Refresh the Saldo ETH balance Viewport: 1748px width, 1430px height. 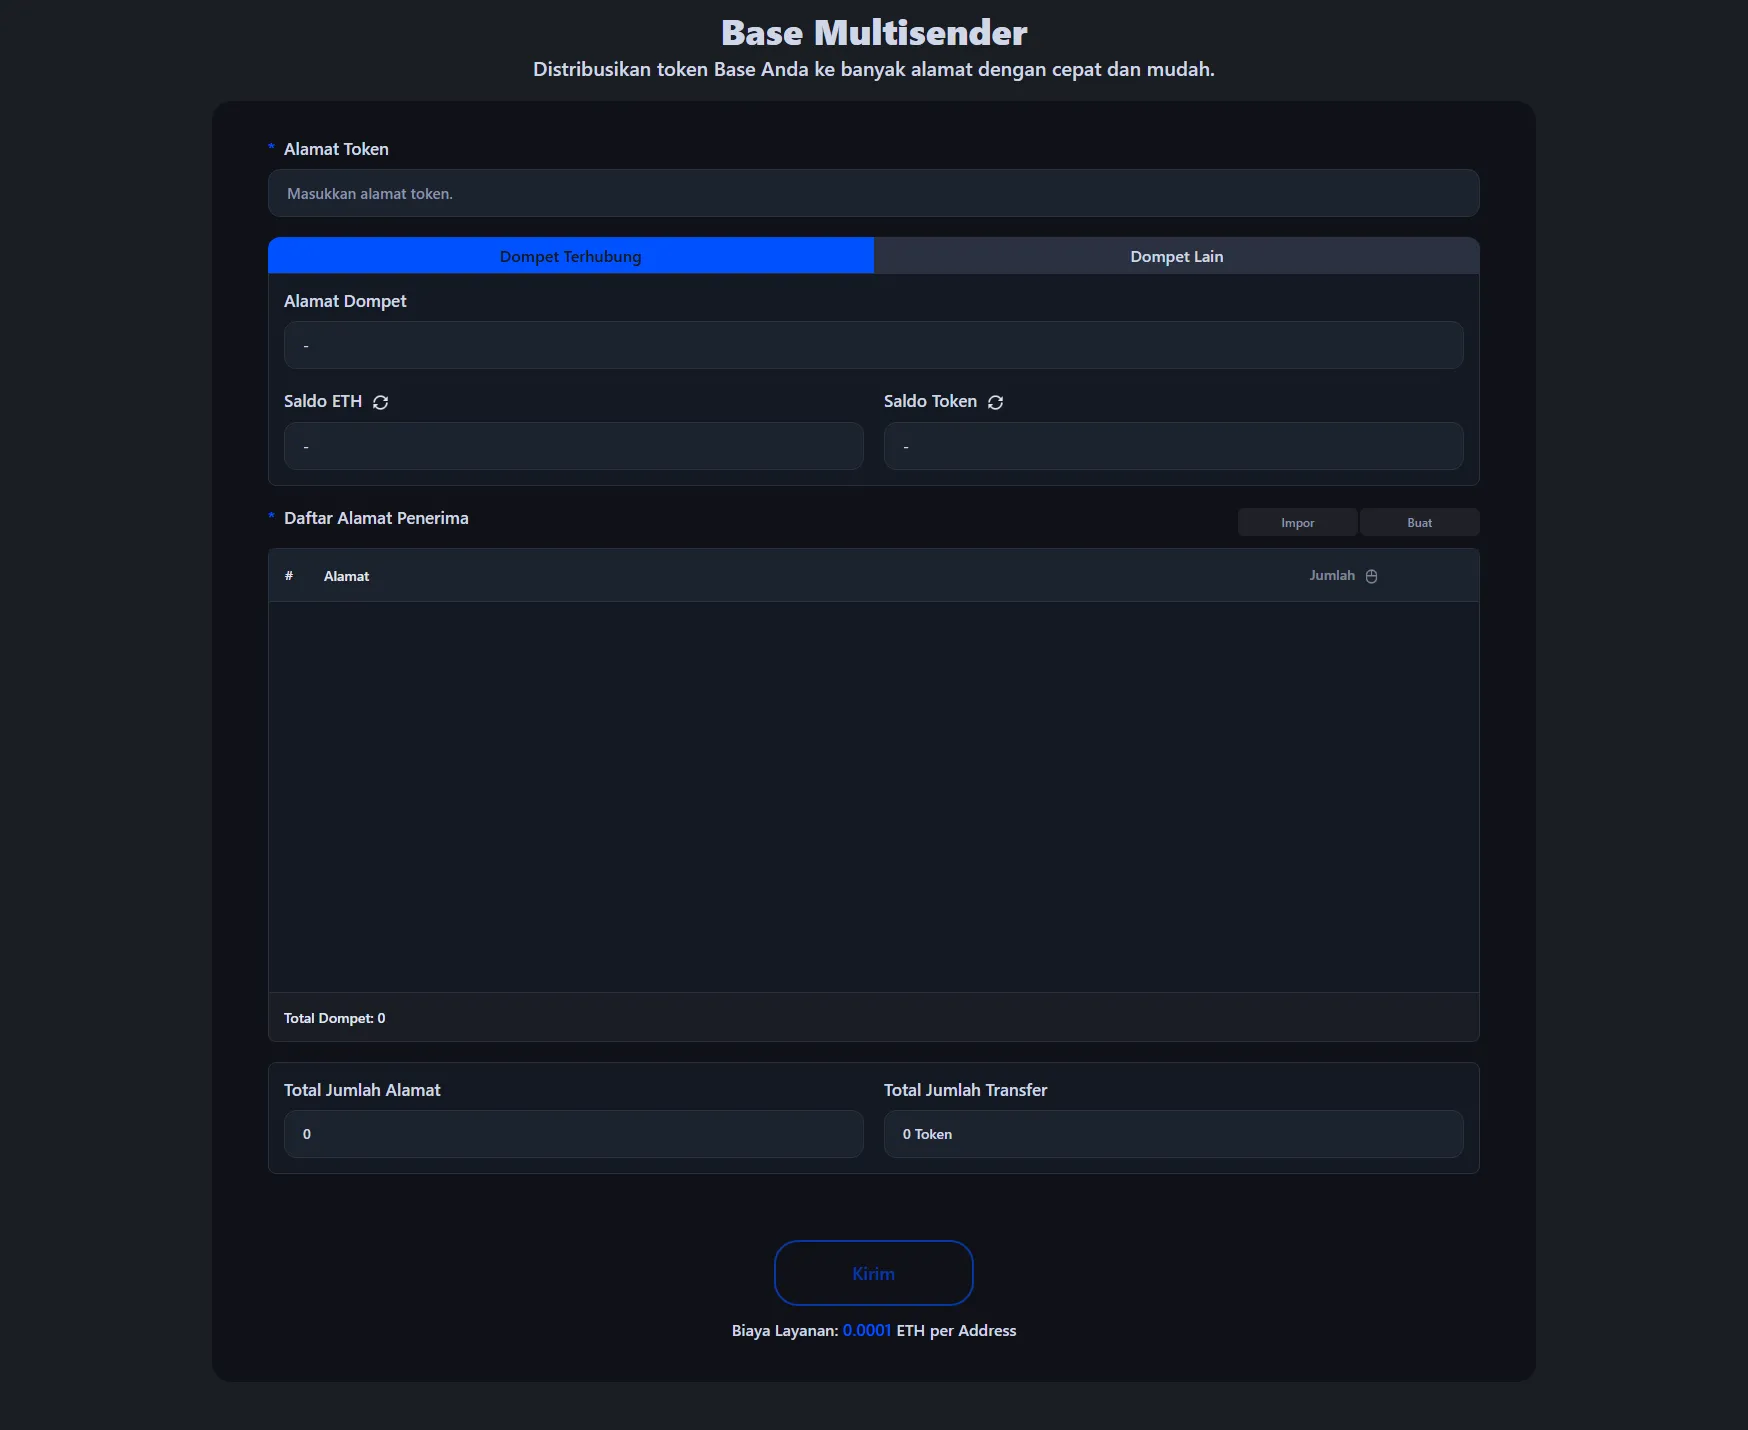coord(380,402)
